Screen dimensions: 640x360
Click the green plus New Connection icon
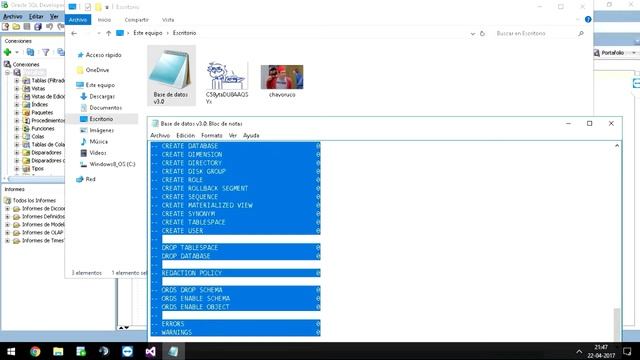click(7, 52)
